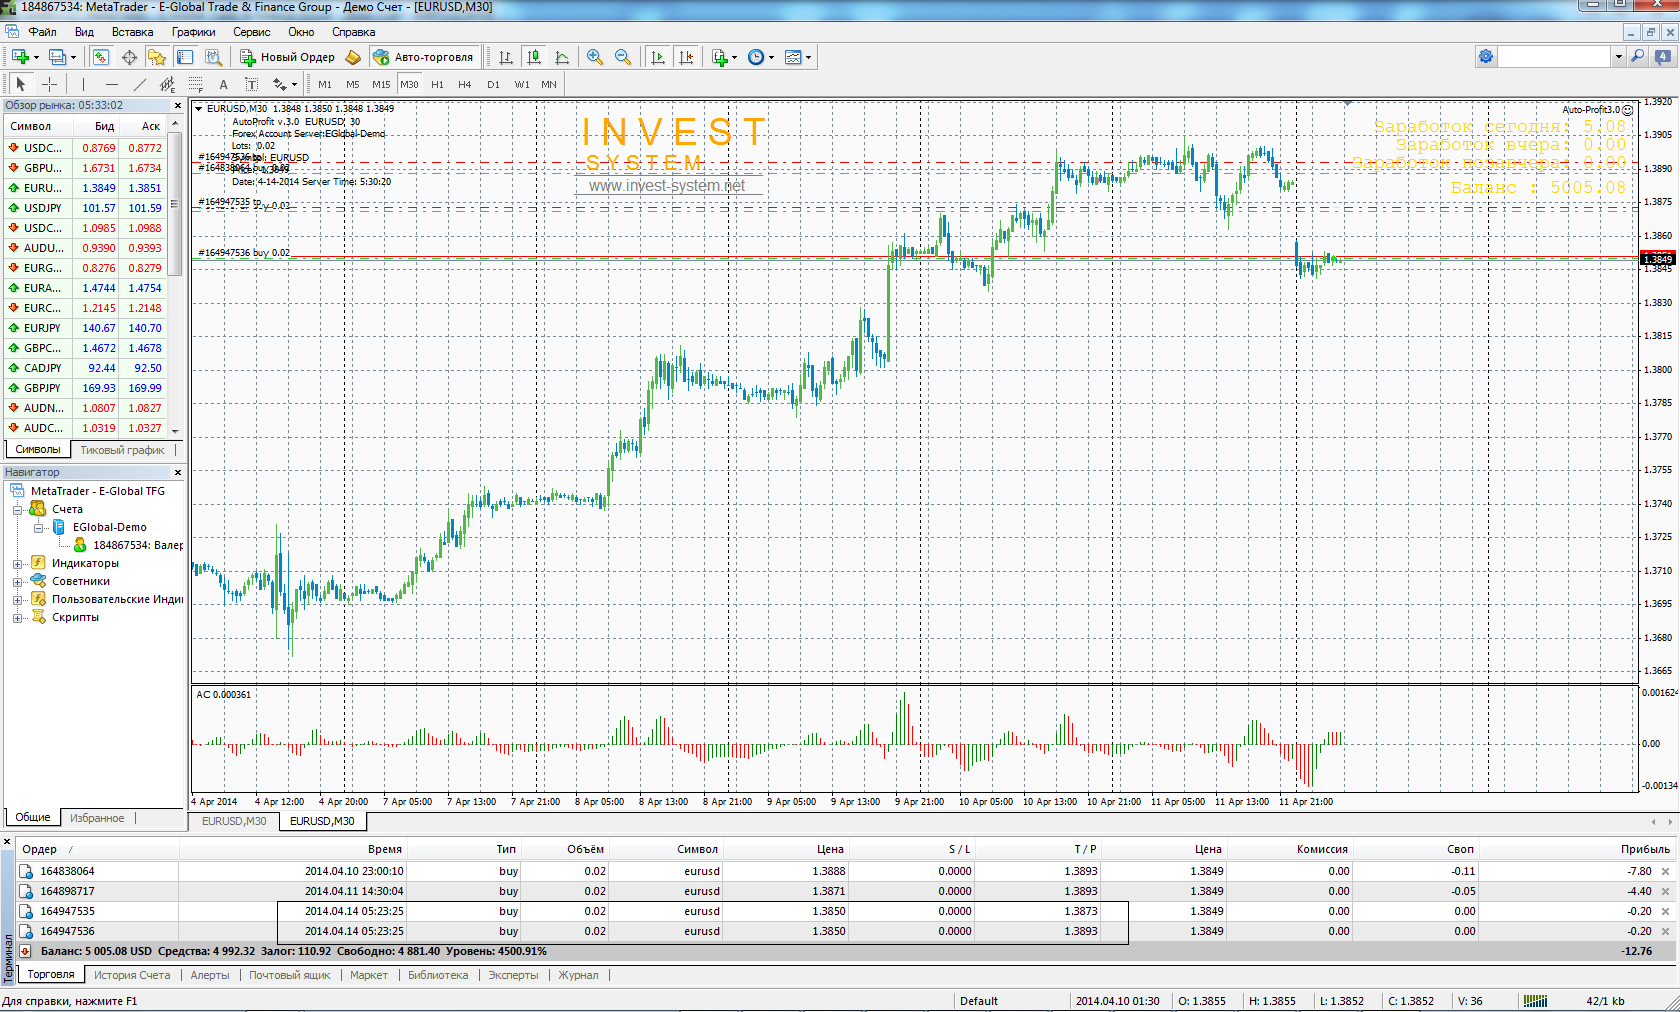Image resolution: width=1680 pixels, height=1012 pixels.
Task: Expand the Советники tree node
Action: (17, 582)
